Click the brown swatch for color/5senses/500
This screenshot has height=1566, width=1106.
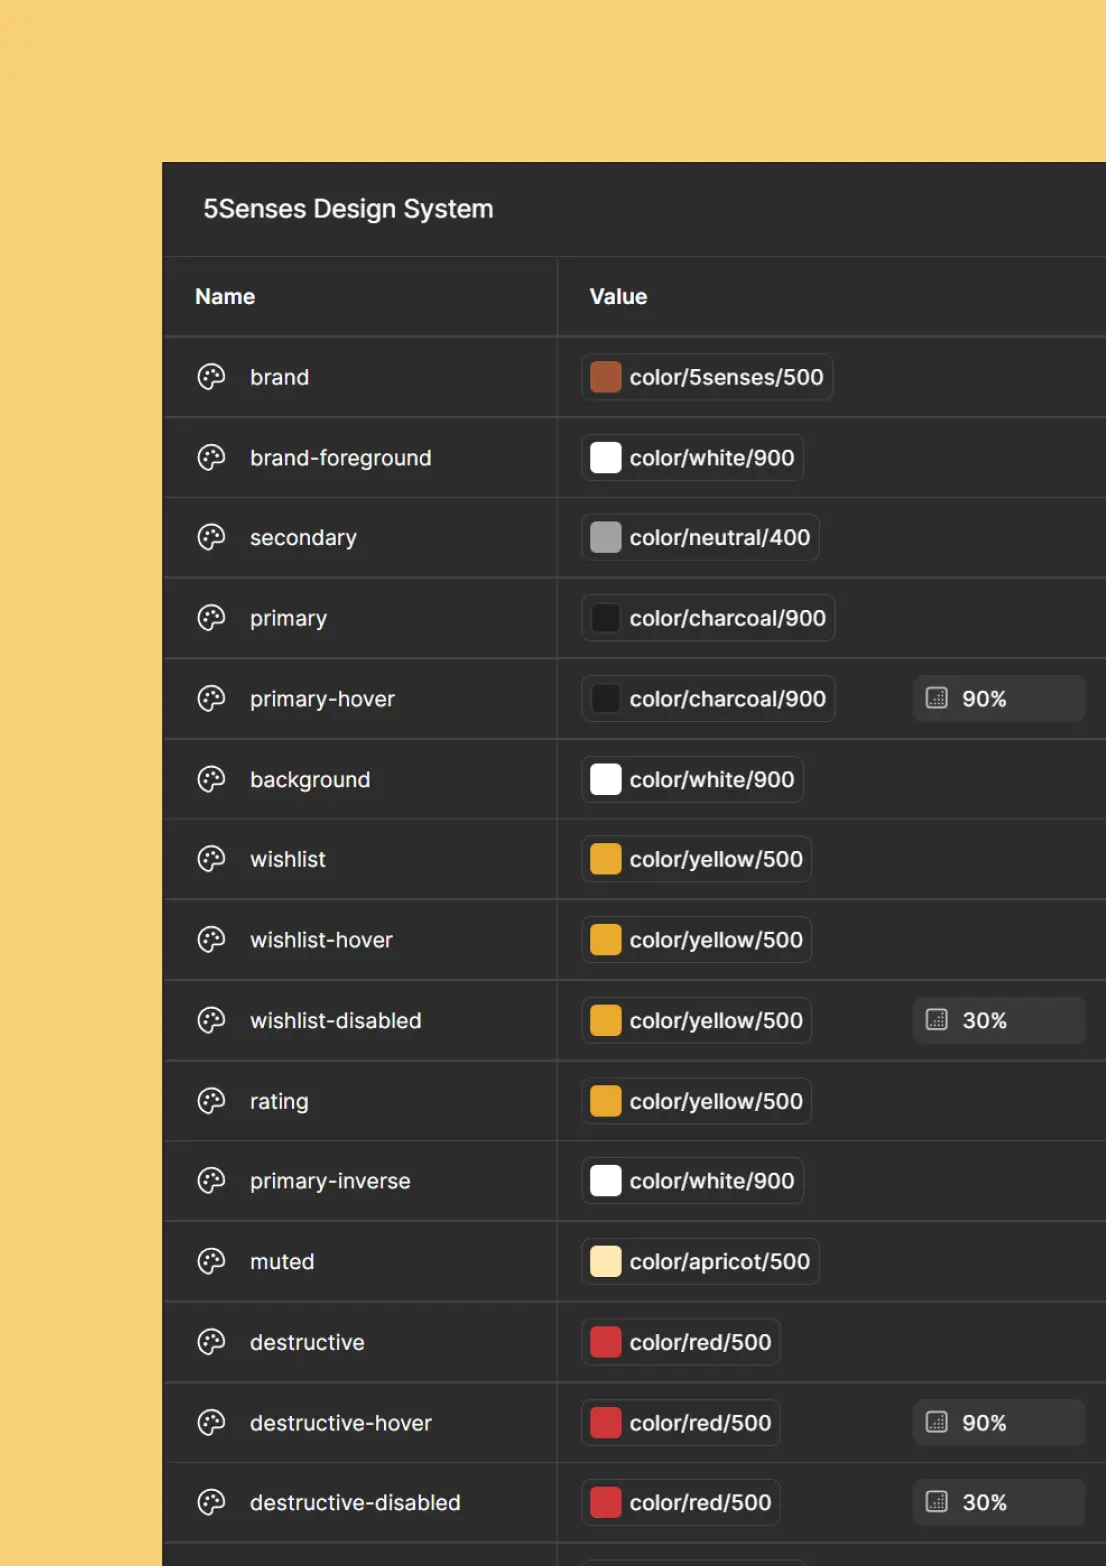pyautogui.click(x=605, y=377)
